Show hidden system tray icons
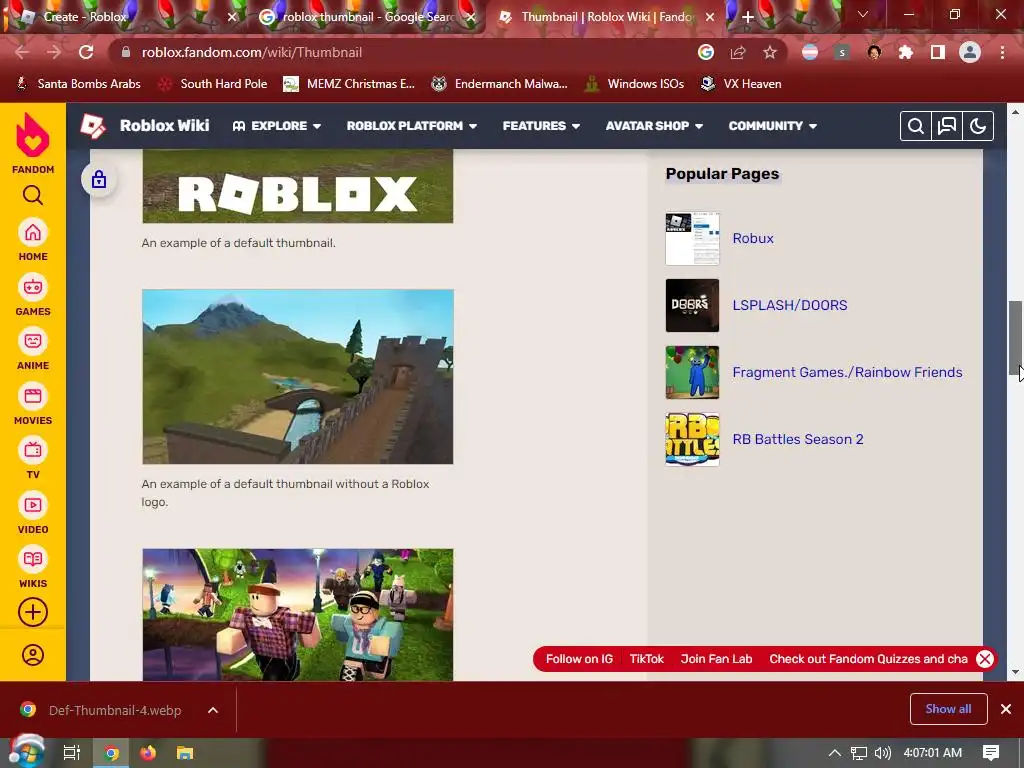 835,753
